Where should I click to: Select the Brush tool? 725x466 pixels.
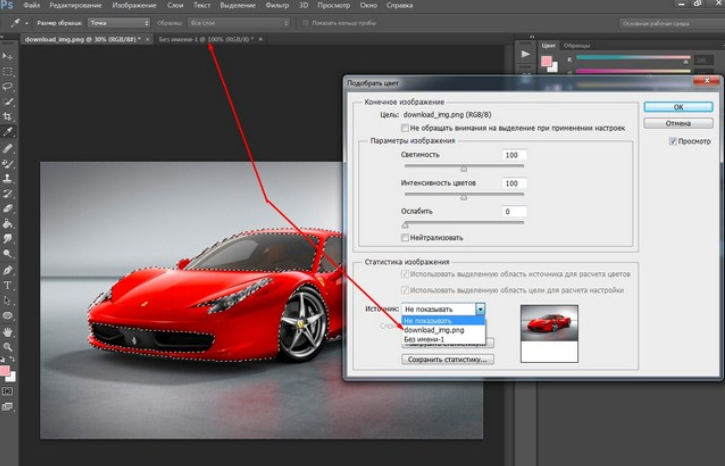click(8, 164)
